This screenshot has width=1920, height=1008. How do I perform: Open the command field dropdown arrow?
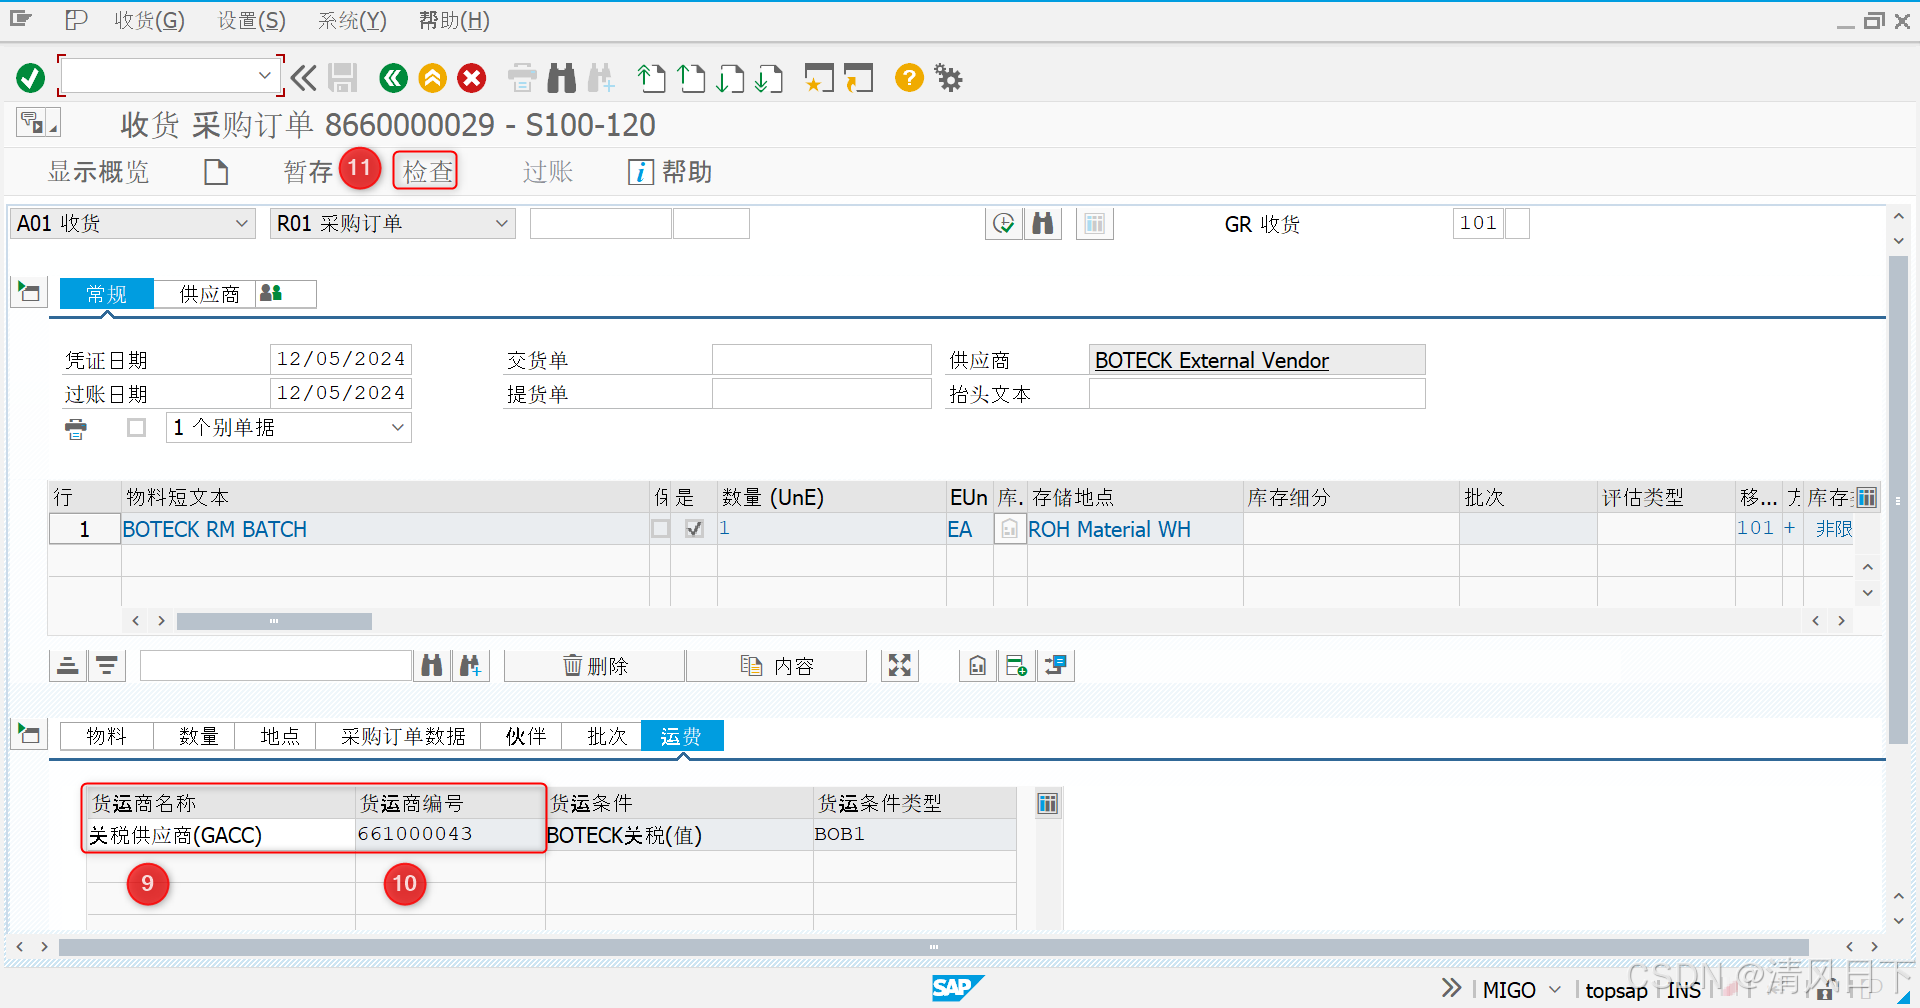265,76
